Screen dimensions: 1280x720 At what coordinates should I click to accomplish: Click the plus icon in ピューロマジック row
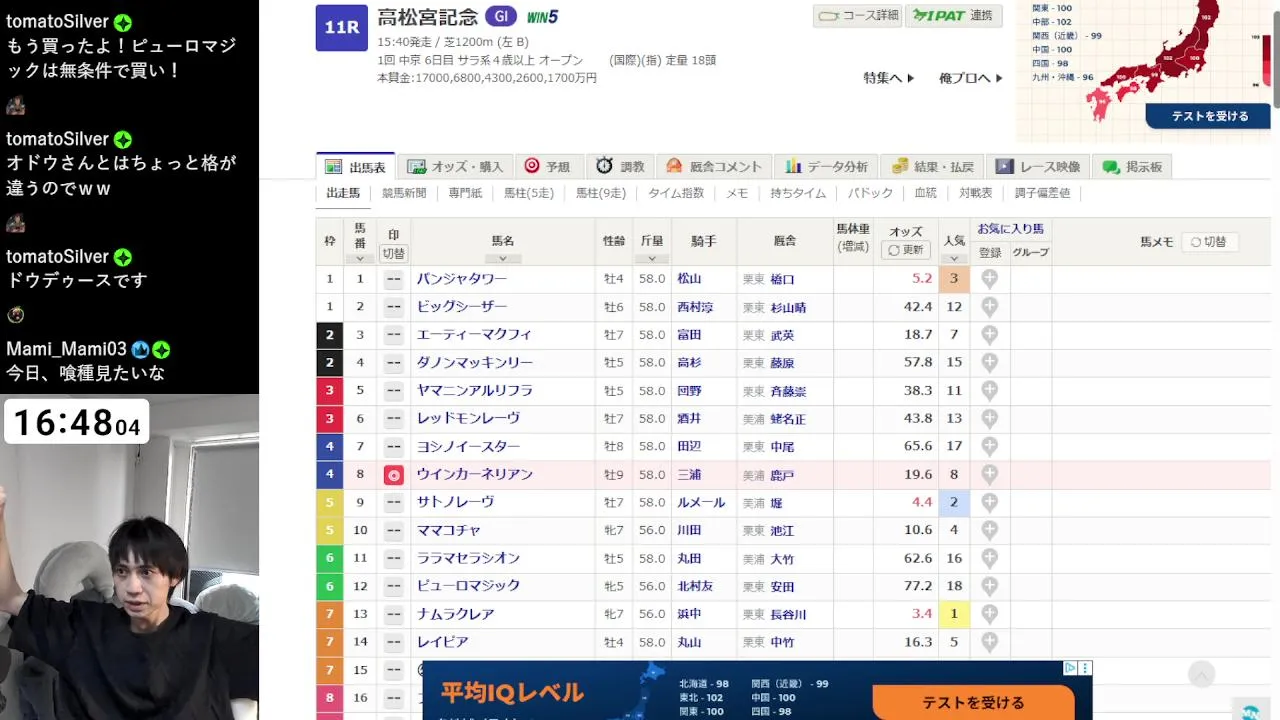coord(989,586)
